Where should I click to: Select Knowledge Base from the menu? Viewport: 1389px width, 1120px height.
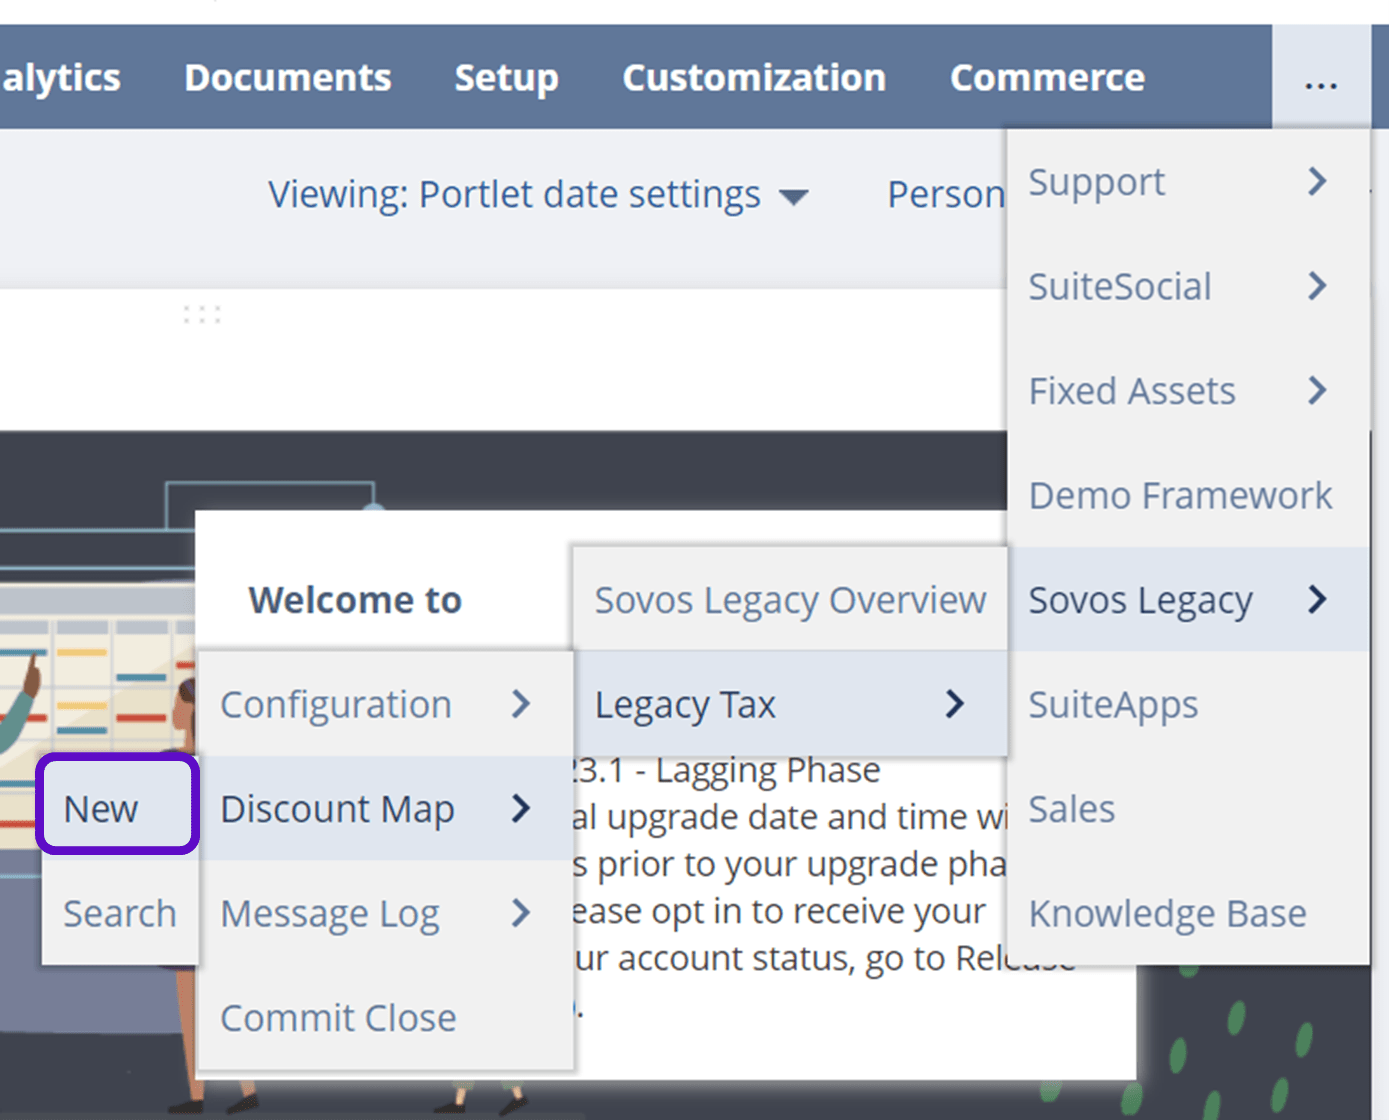(1167, 913)
